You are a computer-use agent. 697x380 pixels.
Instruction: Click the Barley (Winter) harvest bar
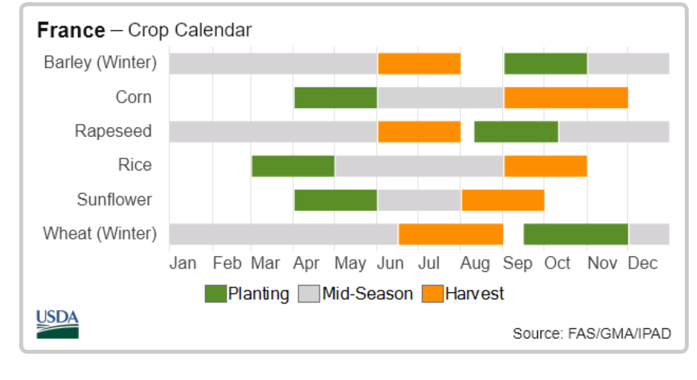pyautogui.click(x=419, y=64)
